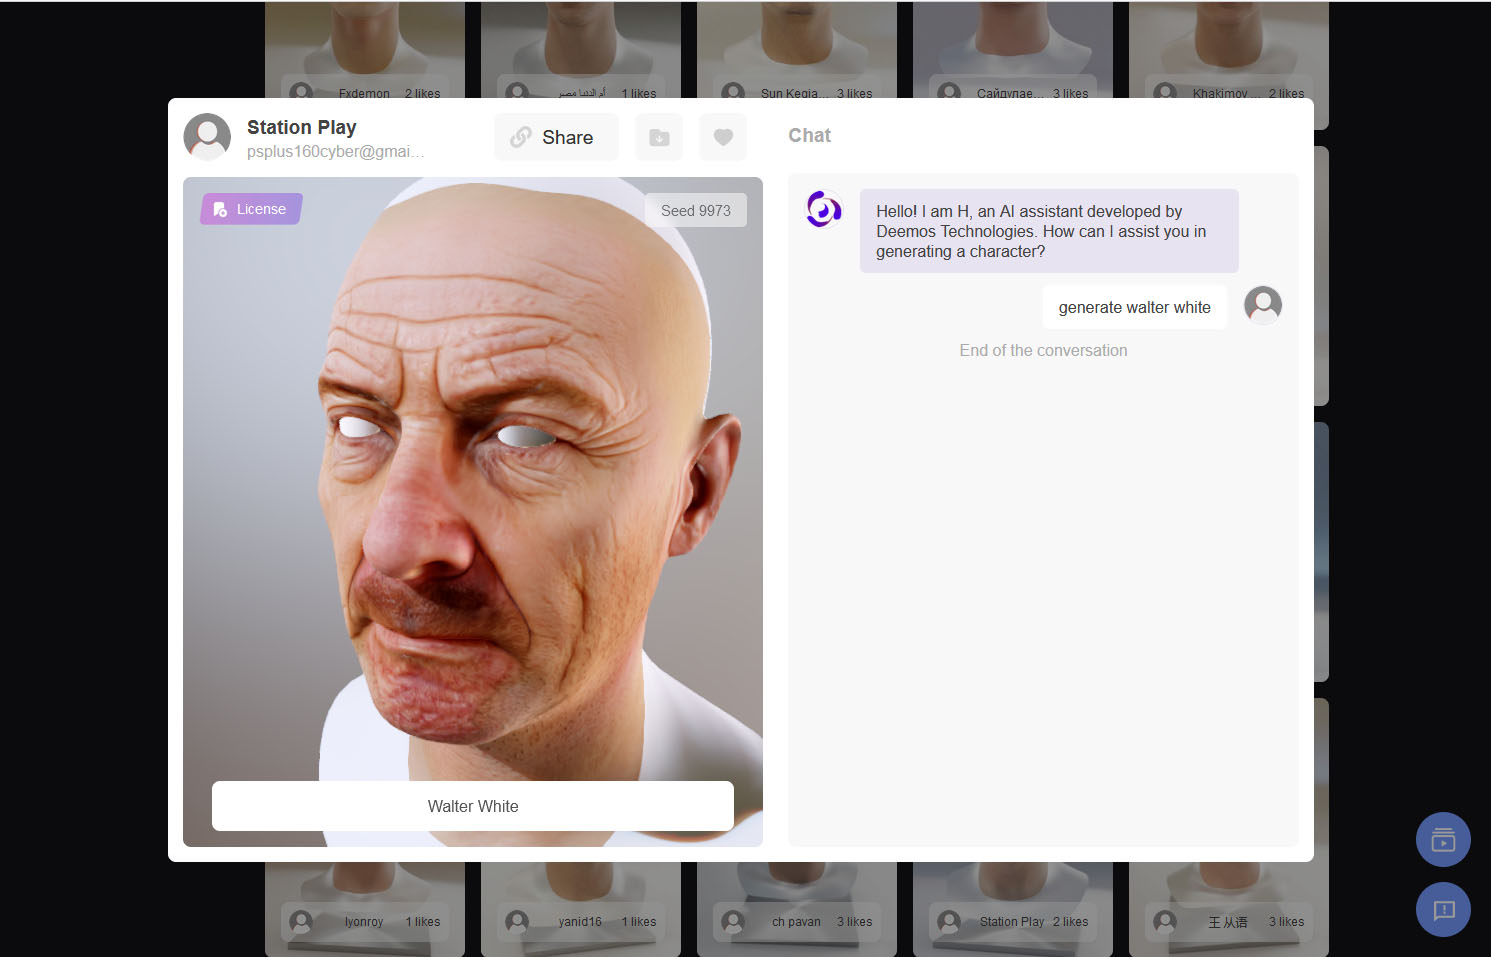Click the '3 likes' on ch pavan card
1491x957 pixels.
854,922
